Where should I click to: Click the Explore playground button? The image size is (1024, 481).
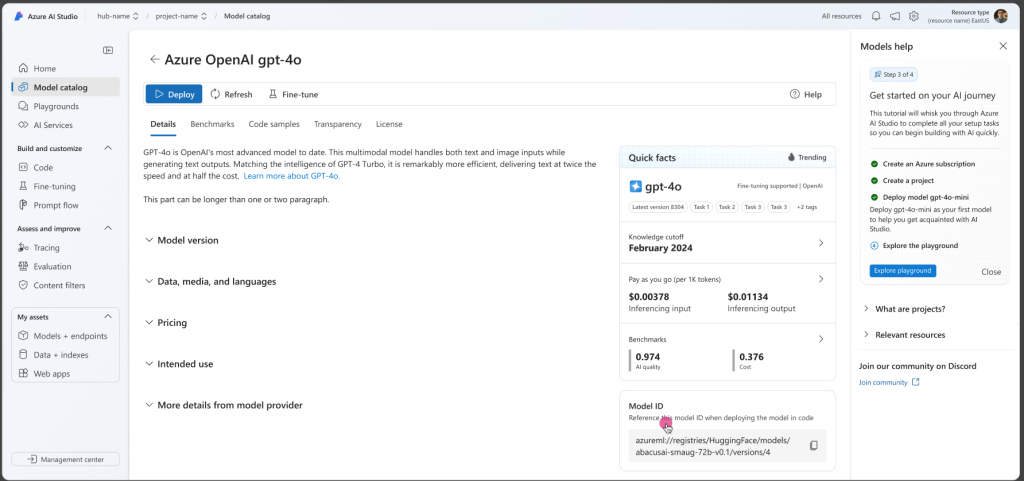(903, 271)
